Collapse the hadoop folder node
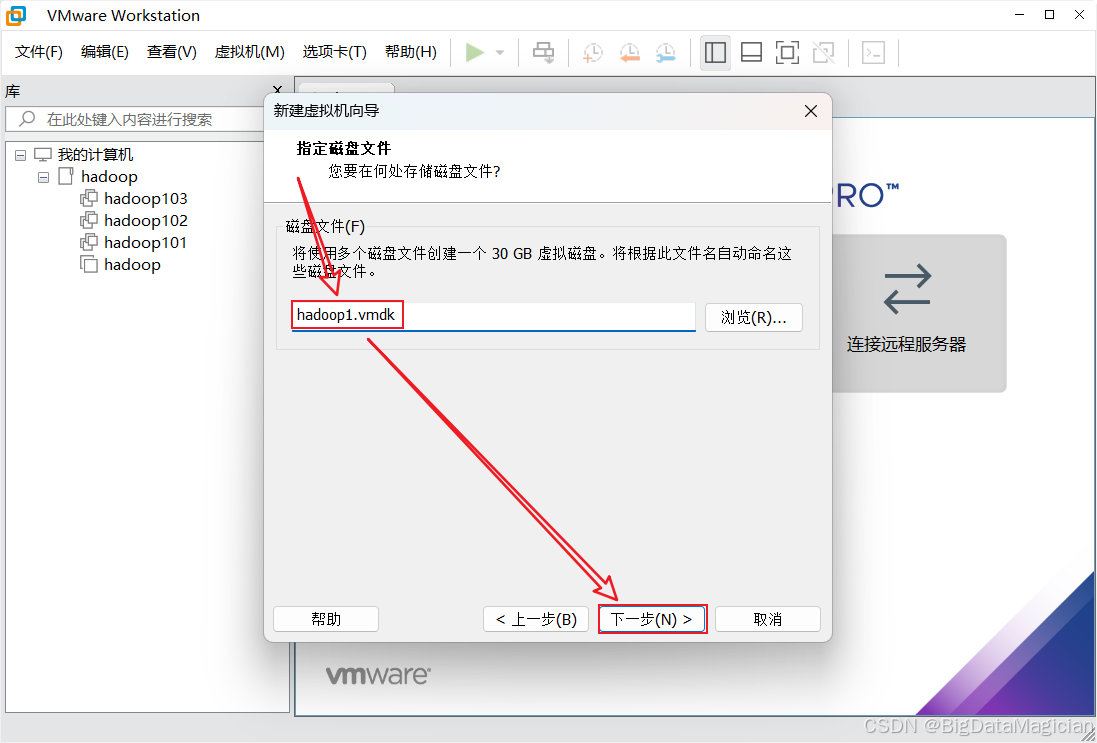The height and width of the screenshot is (743, 1097). 43,177
